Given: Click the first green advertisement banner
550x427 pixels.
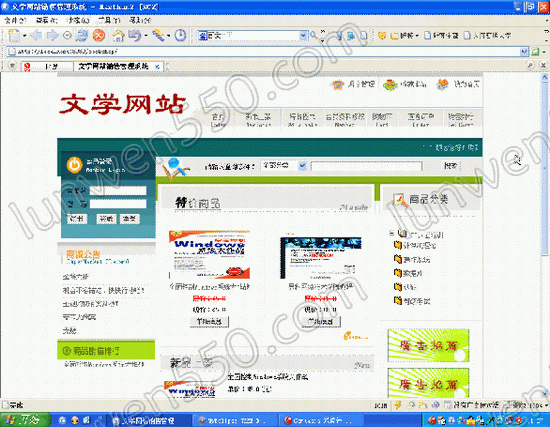Looking at the screenshot, I should (428, 345).
